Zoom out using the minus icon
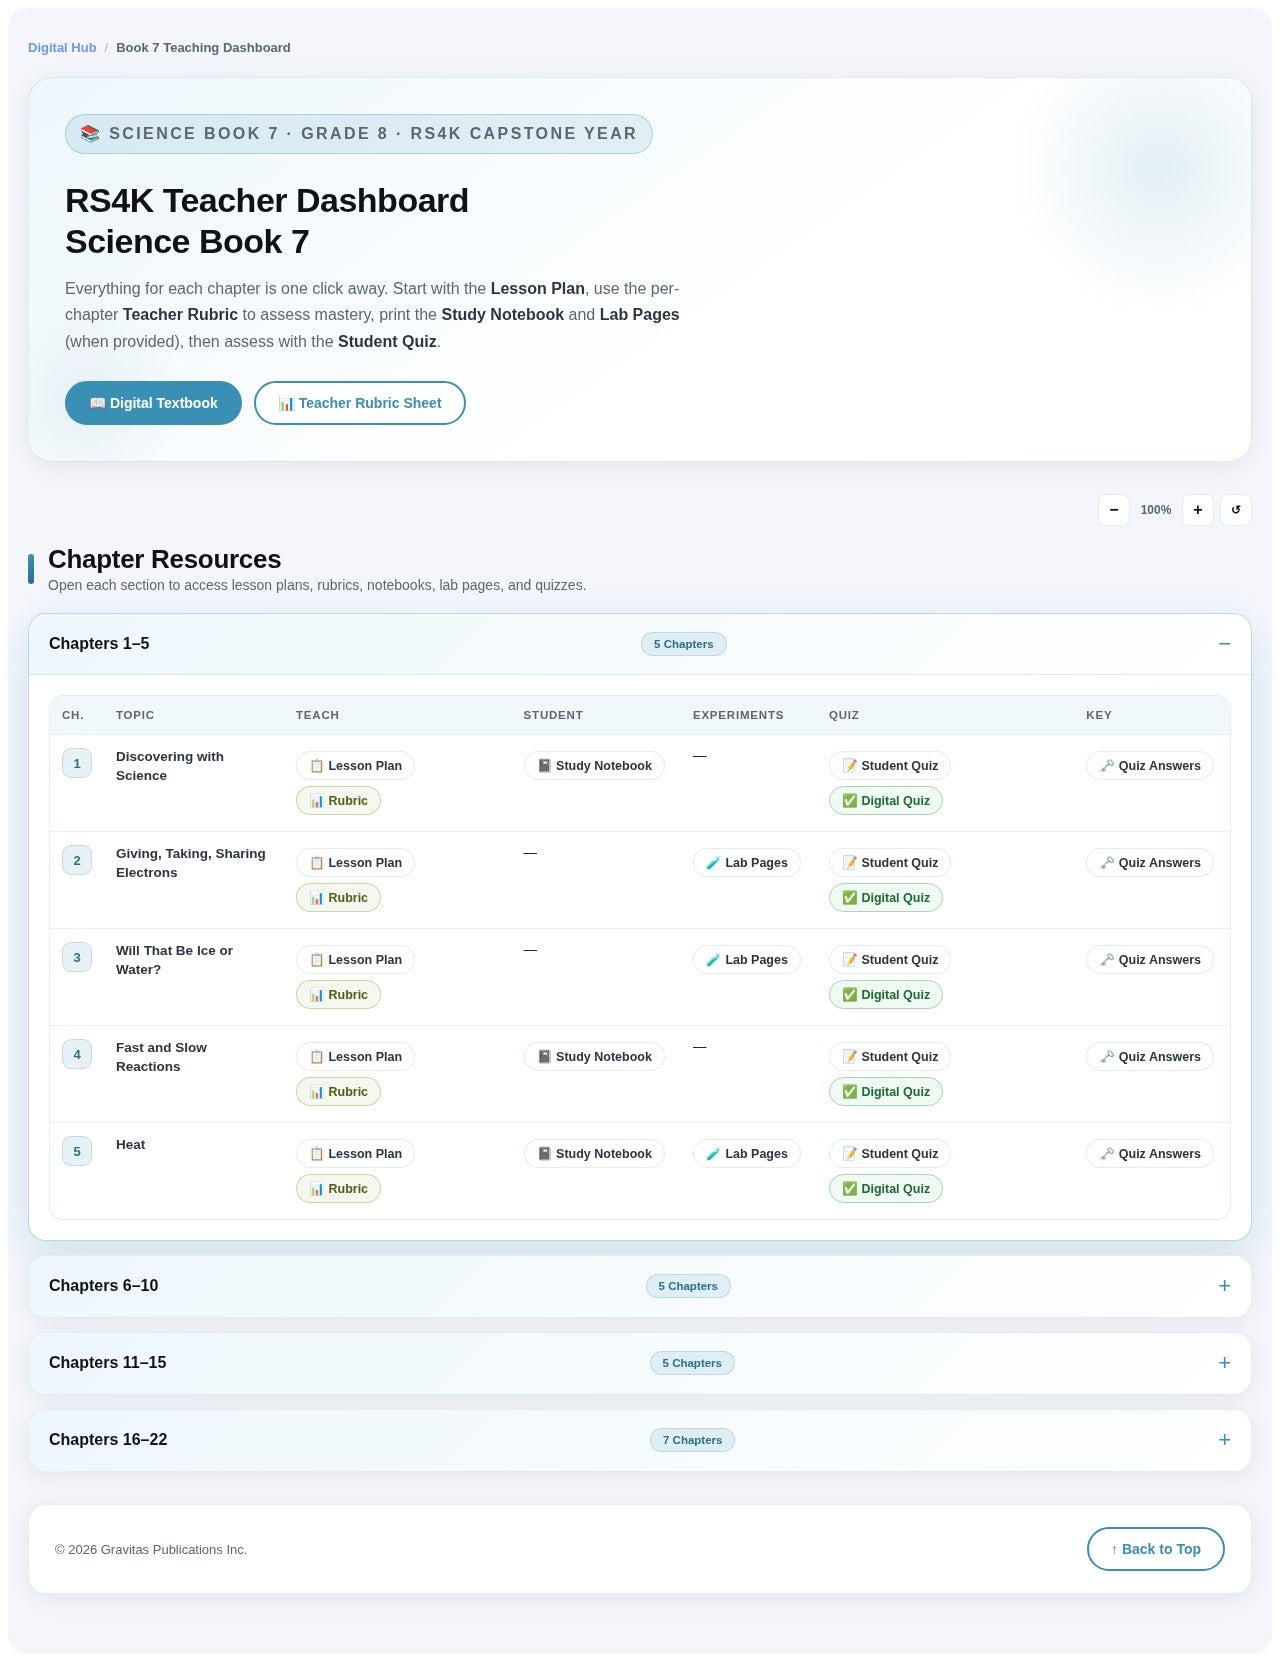The height and width of the screenshot is (1662, 1280). pyautogui.click(x=1114, y=510)
